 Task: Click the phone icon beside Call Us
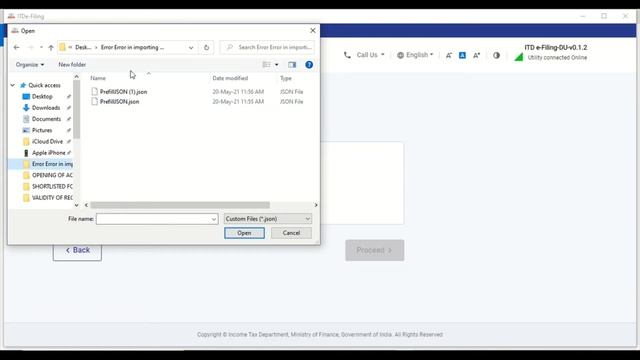coord(347,55)
